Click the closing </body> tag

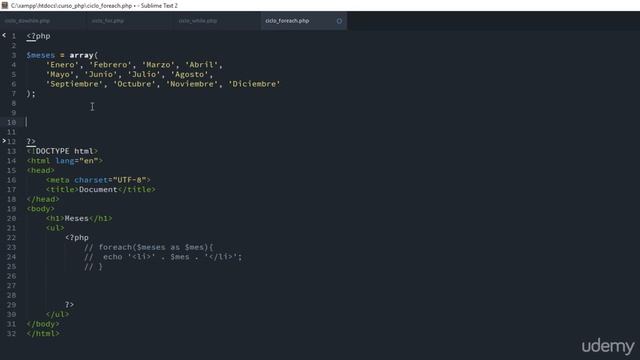tap(43, 324)
